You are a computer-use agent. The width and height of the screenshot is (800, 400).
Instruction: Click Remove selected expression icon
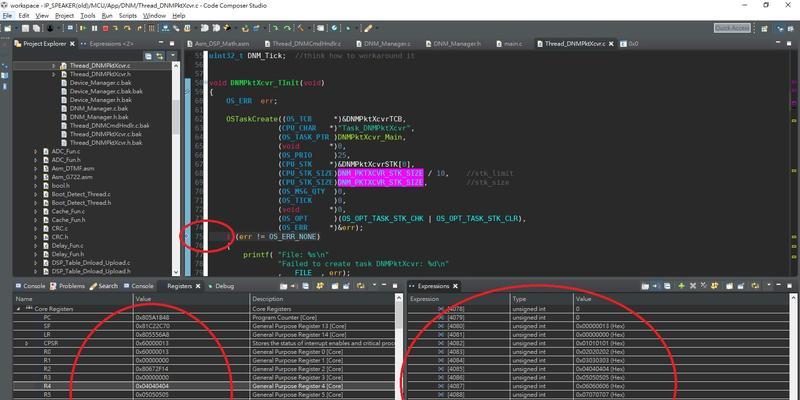click(693, 286)
